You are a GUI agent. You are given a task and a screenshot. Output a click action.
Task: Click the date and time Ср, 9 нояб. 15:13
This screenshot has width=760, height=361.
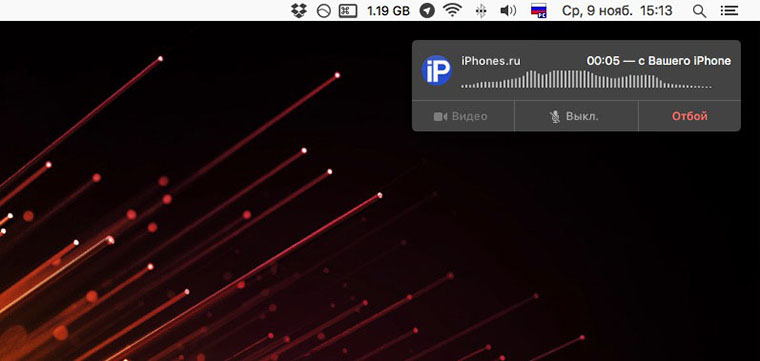click(617, 11)
